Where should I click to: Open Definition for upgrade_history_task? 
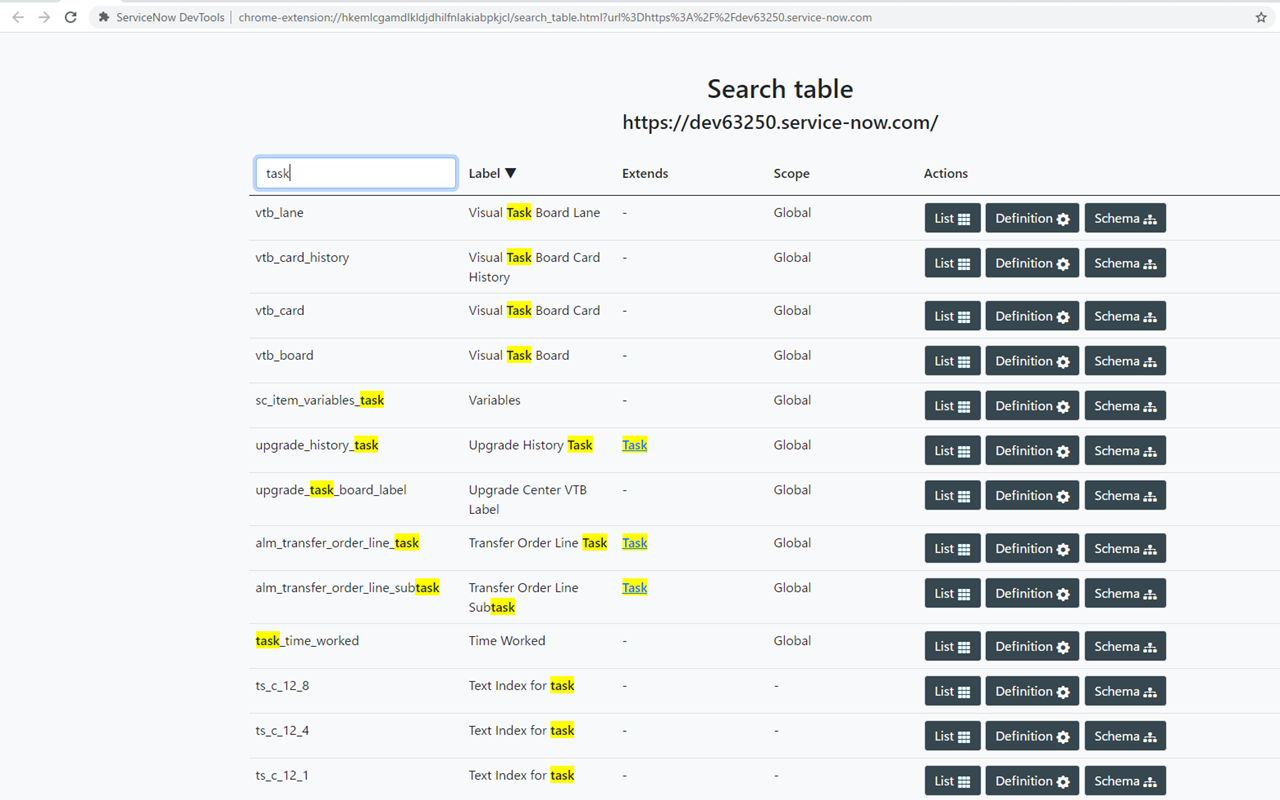coord(1032,451)
